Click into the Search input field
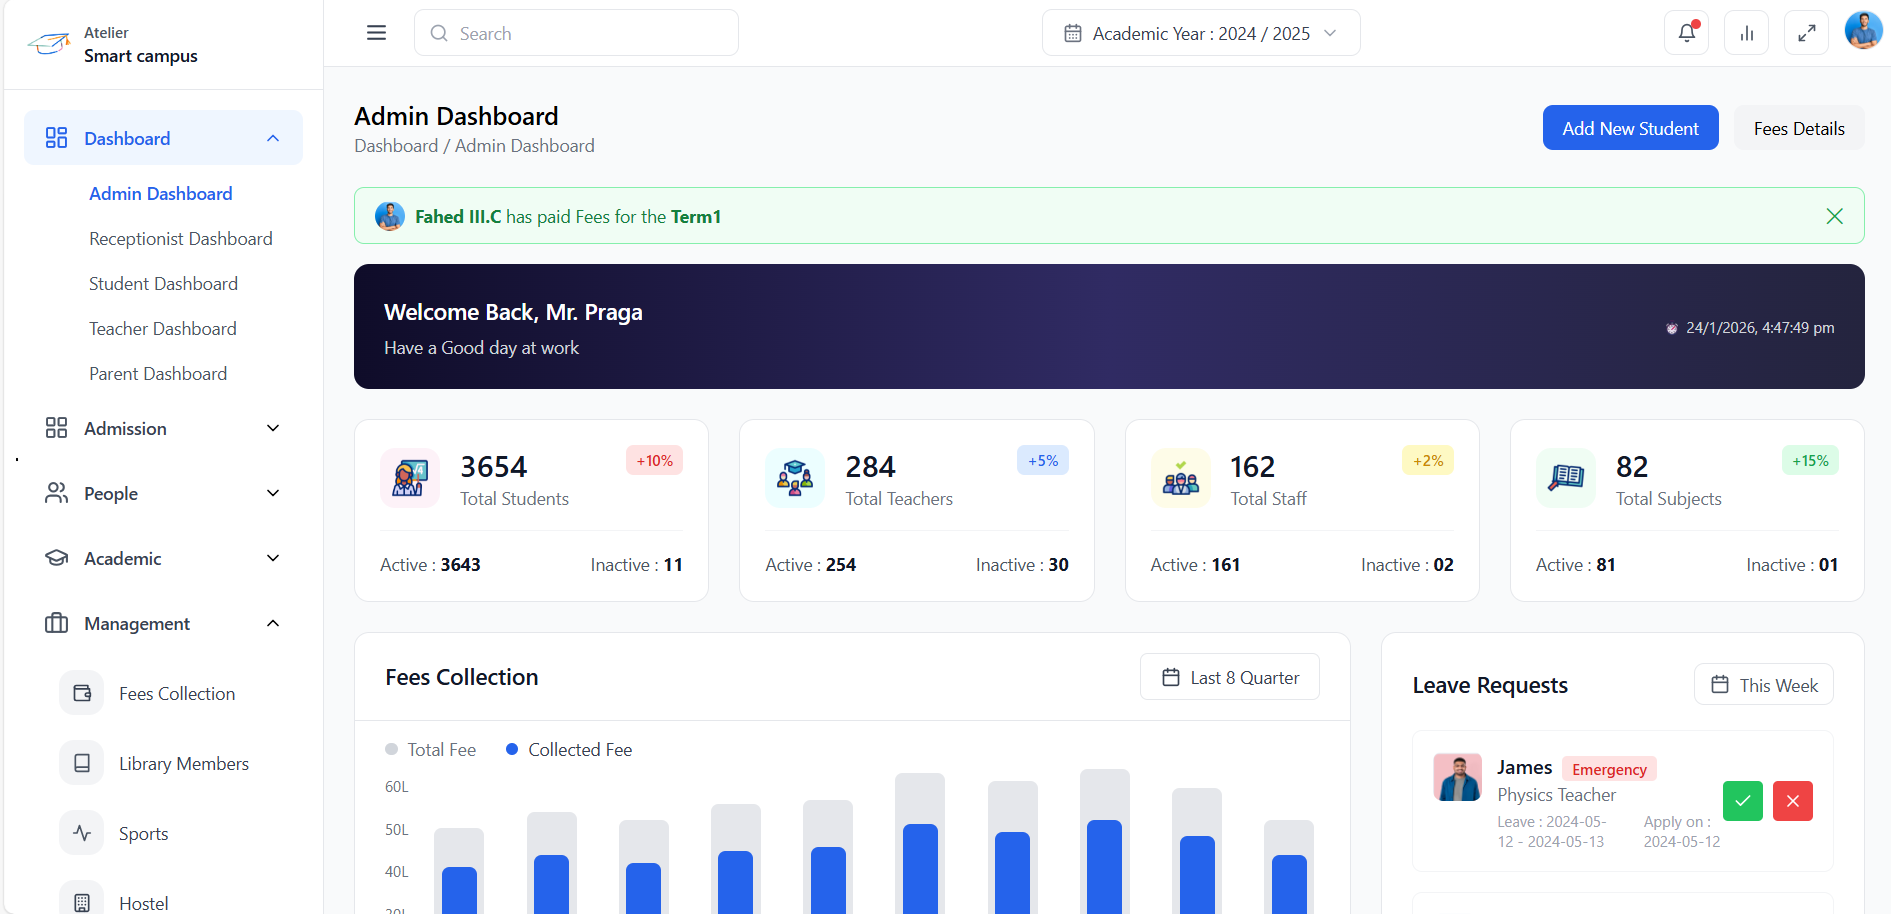 [590, 33]
